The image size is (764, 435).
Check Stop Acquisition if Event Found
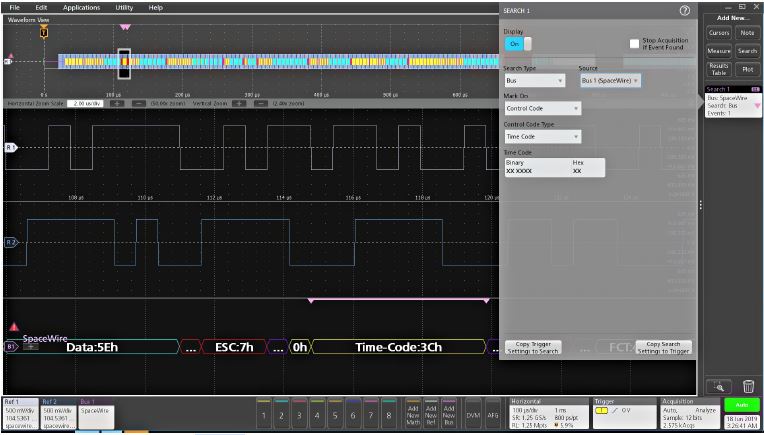[634, 44]
